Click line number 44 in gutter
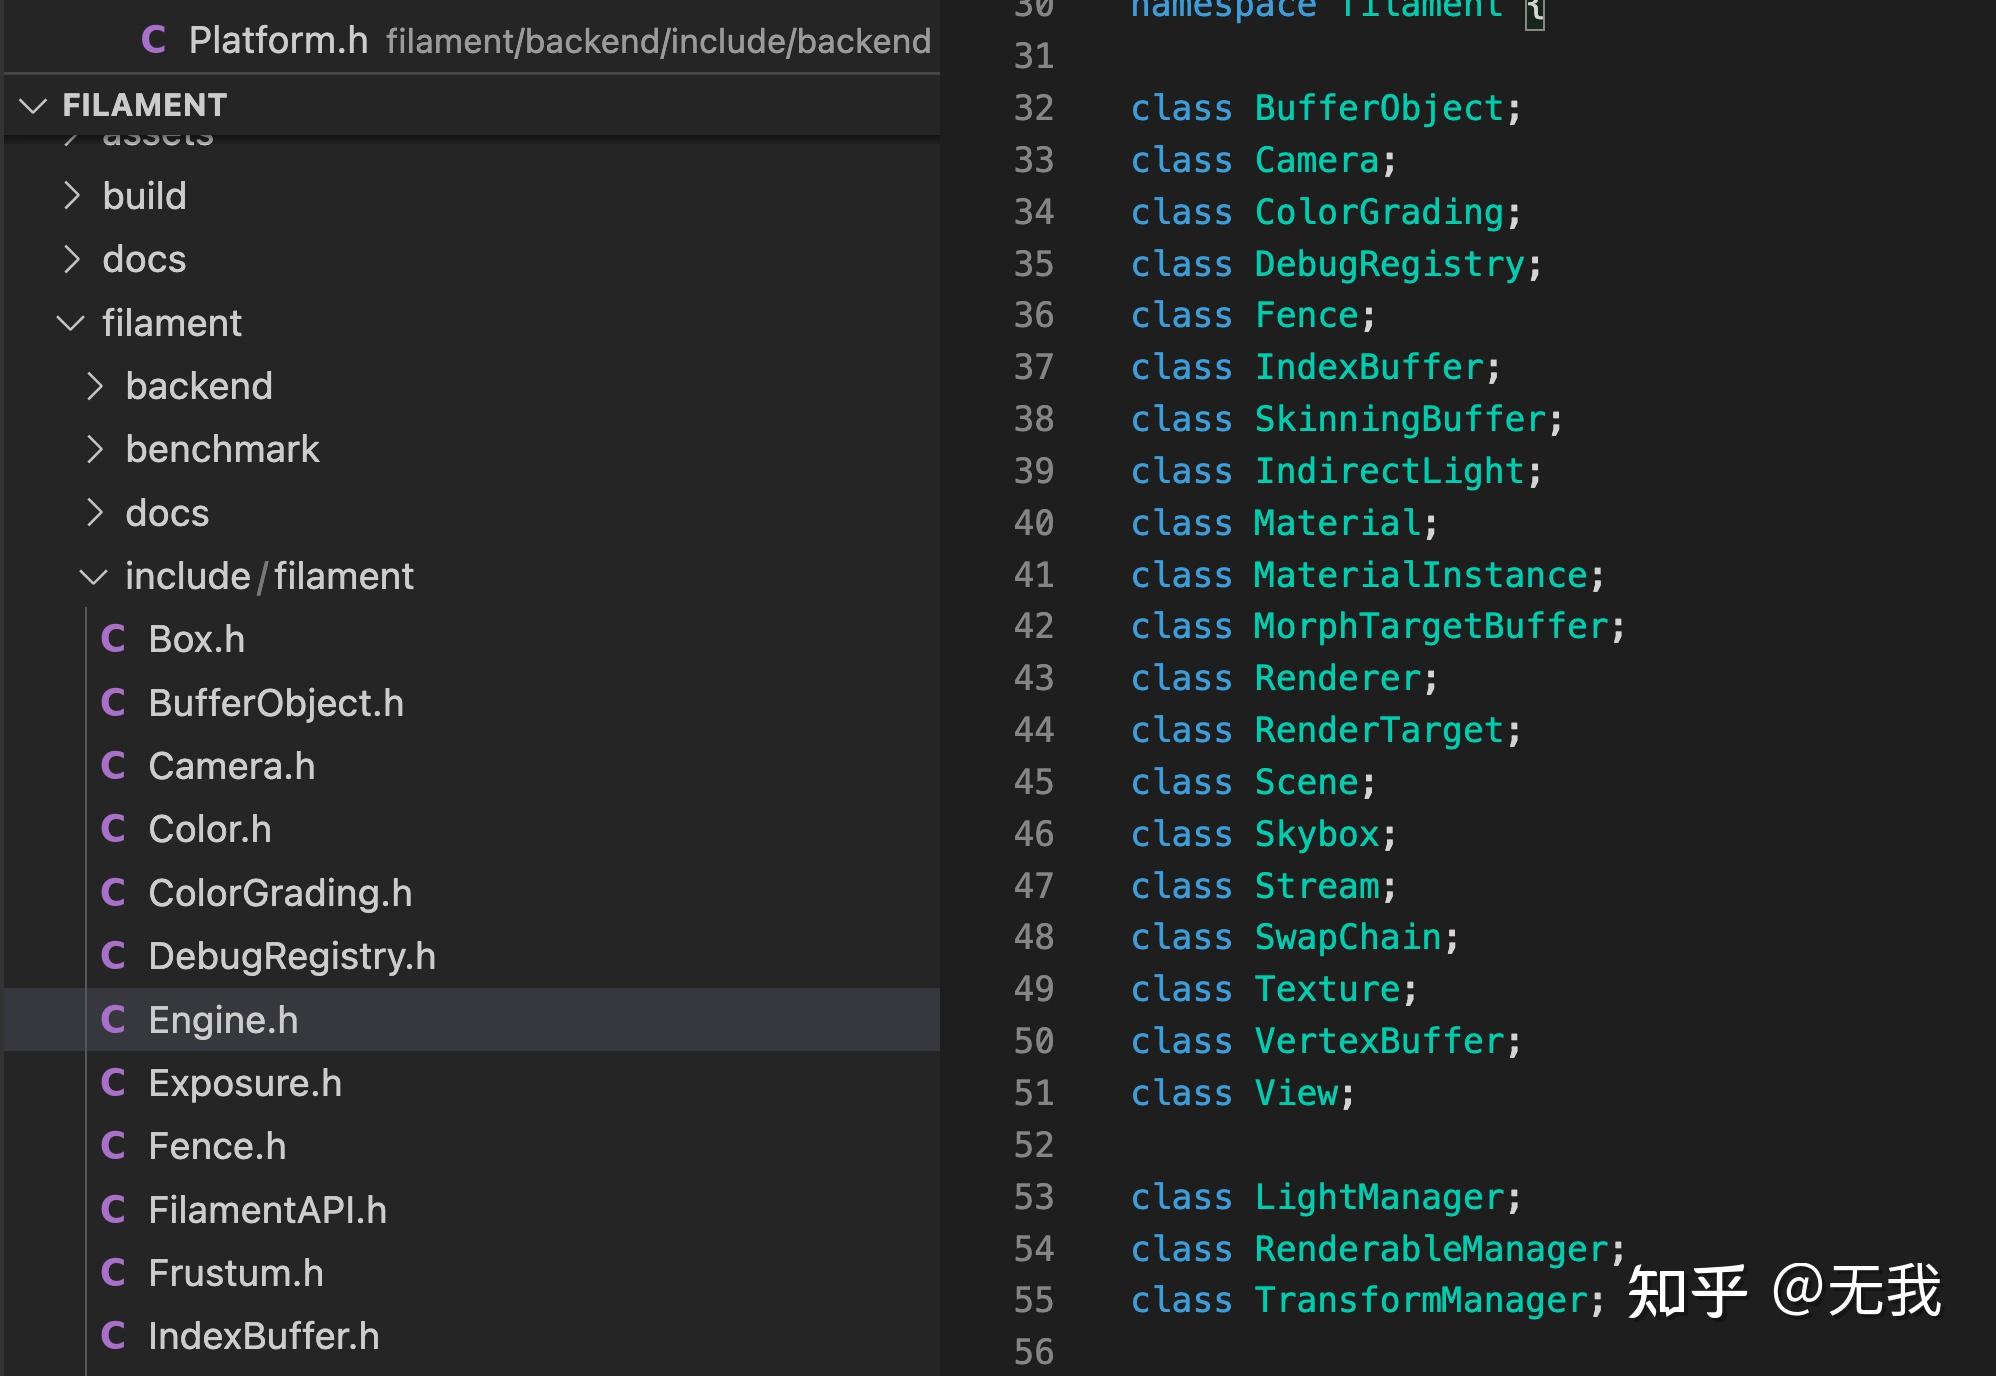This screenshot has width=1996, height=1376. pyautogui.click(x=1033, y=730)
